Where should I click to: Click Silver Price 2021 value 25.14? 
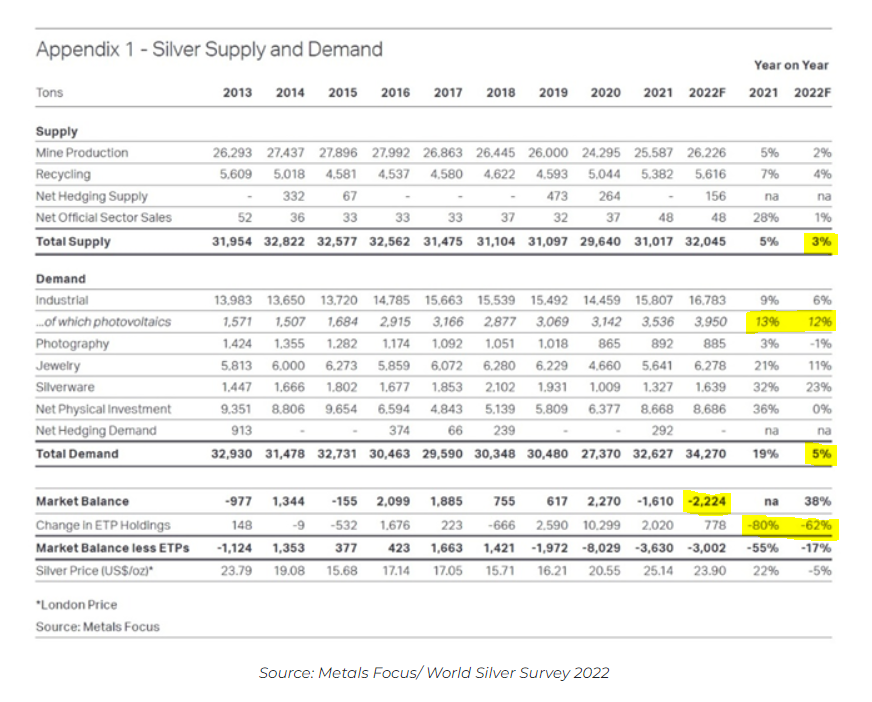658,571
